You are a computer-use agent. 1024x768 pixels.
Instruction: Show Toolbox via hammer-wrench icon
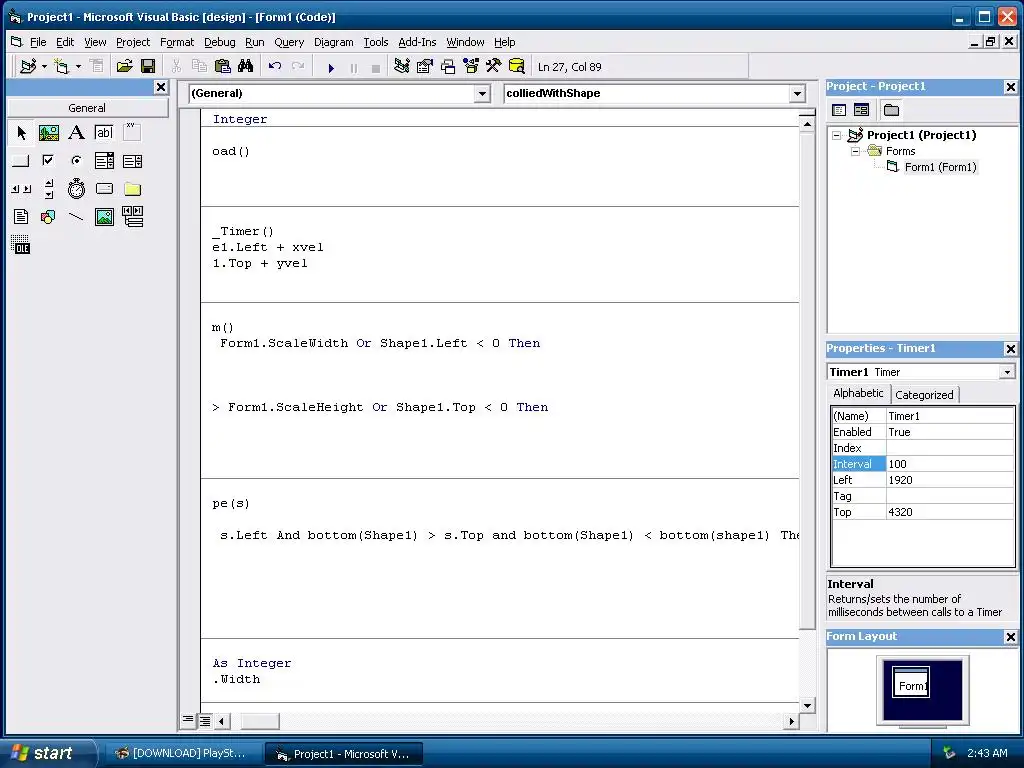(x=493, y=66)
